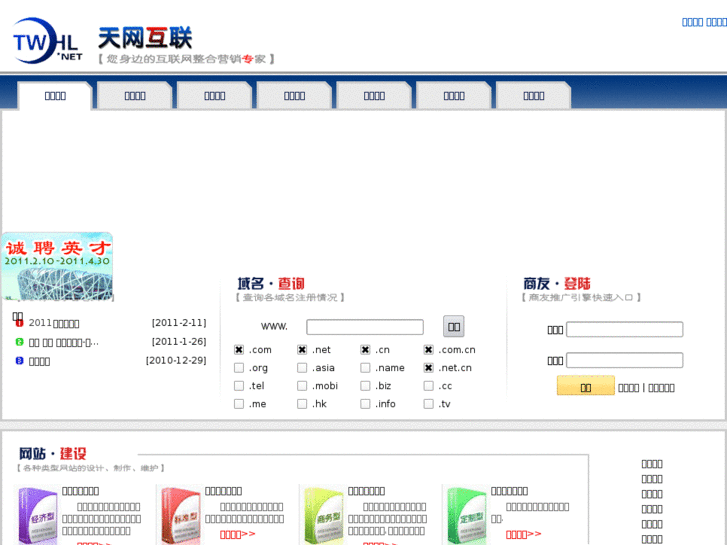
Task: Click the blue links at the top-right corner
Action: pos(704,22)
